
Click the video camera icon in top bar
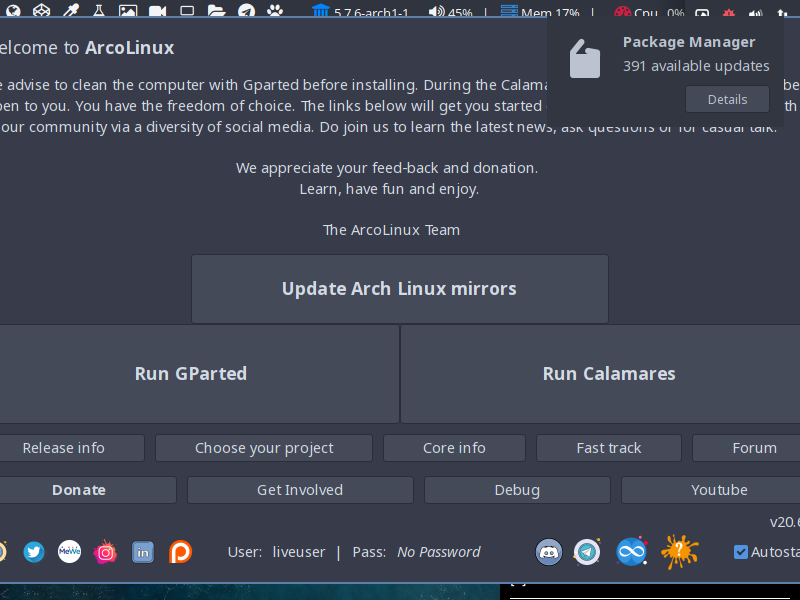click(x=157, y=11)
